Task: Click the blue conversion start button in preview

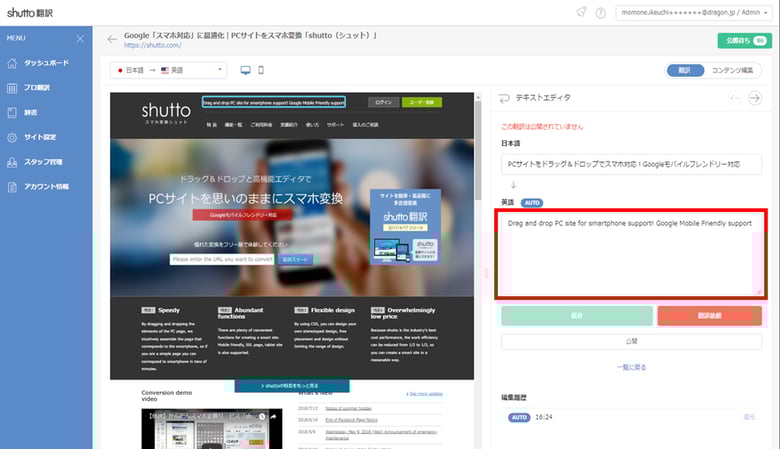Action: (x=295, y=260)
